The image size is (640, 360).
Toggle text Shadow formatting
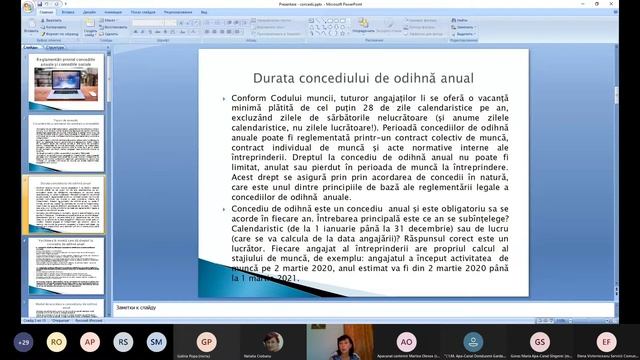coord(165,32)
